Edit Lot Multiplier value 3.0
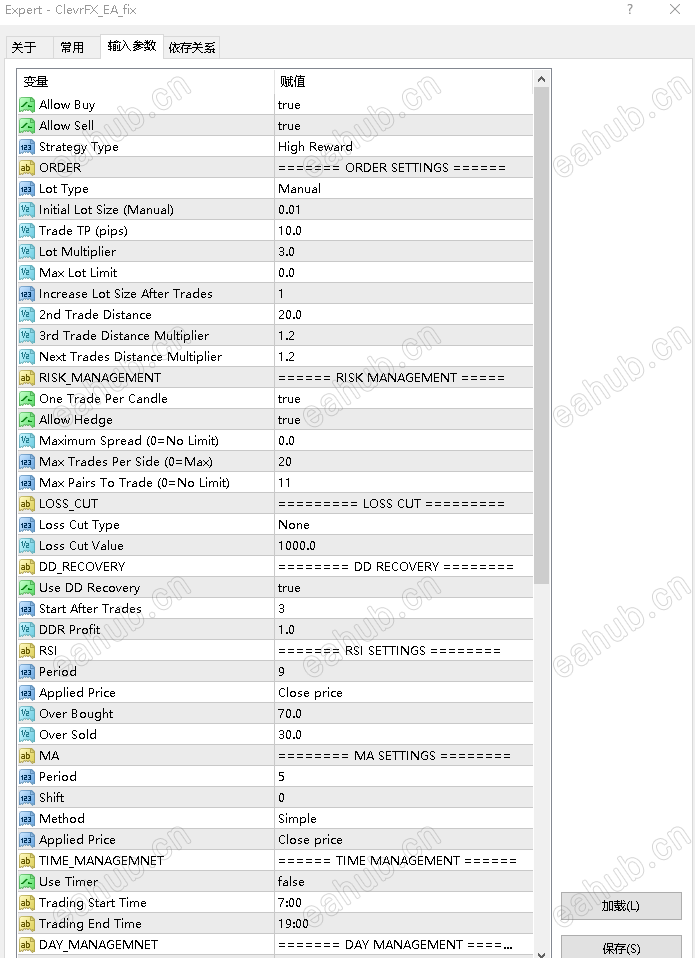Screen dimensions: 695x958 (404, 251)
